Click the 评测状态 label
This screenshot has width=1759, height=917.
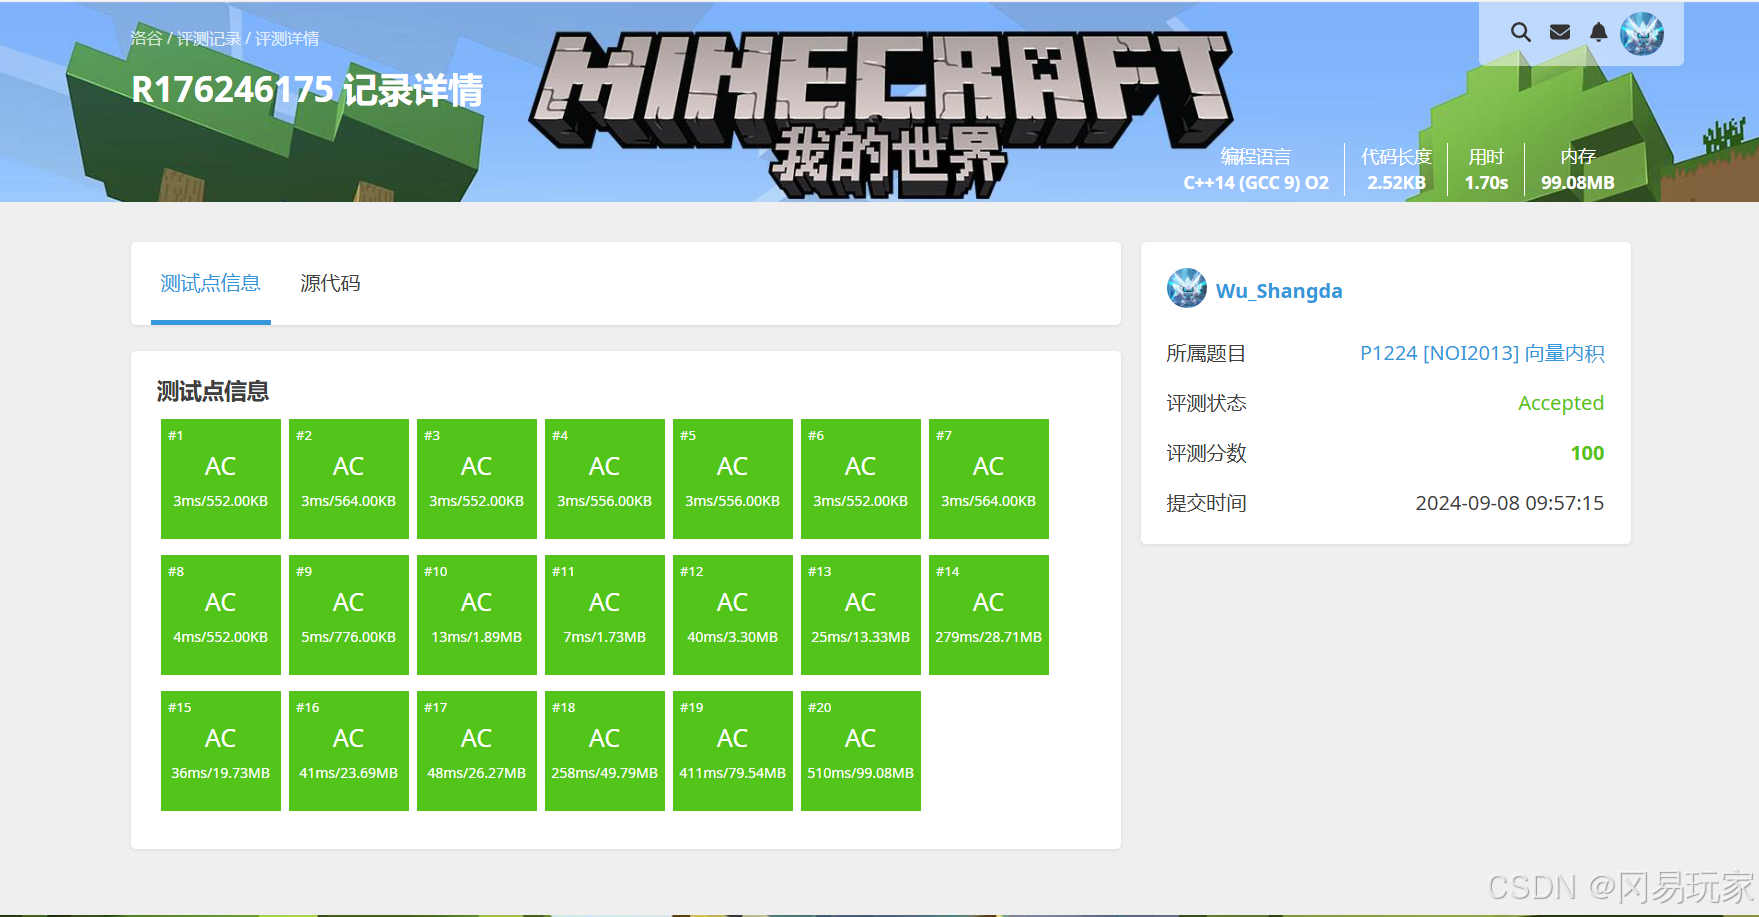pyautogui.click(x=1206, y=403)
